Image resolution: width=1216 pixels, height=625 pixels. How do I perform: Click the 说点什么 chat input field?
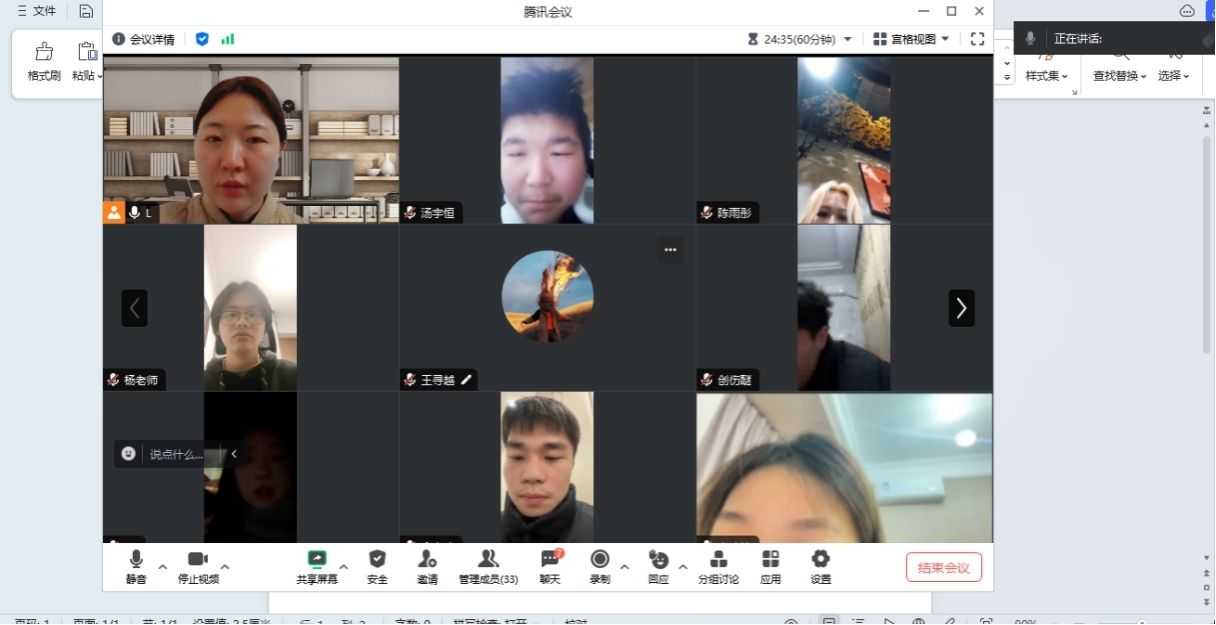[x=176, y=454]
